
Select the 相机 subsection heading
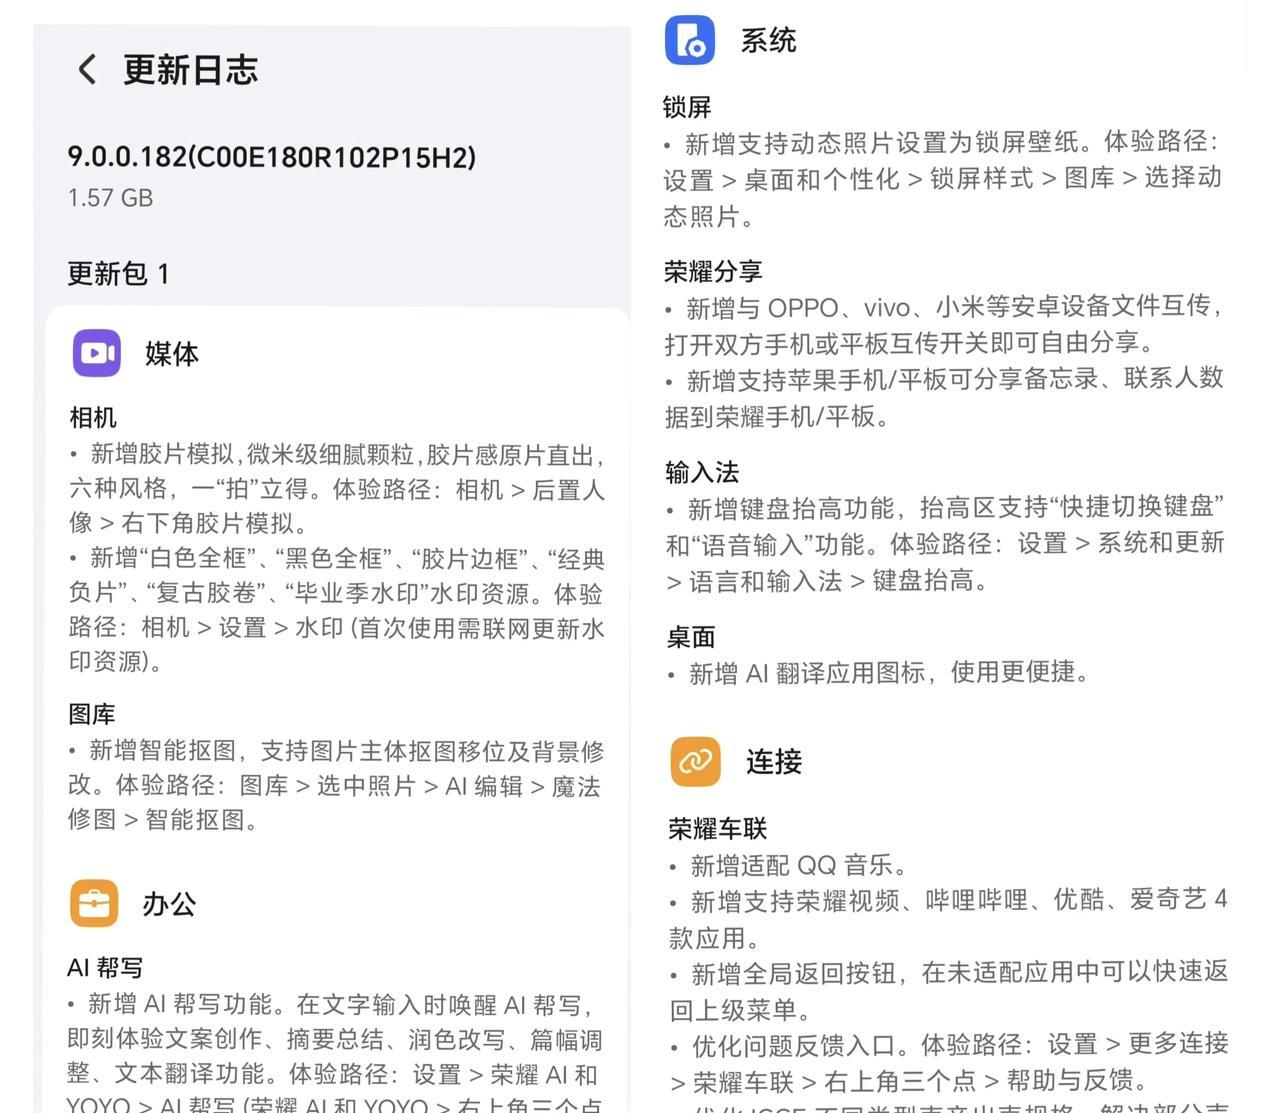[93, 417]
